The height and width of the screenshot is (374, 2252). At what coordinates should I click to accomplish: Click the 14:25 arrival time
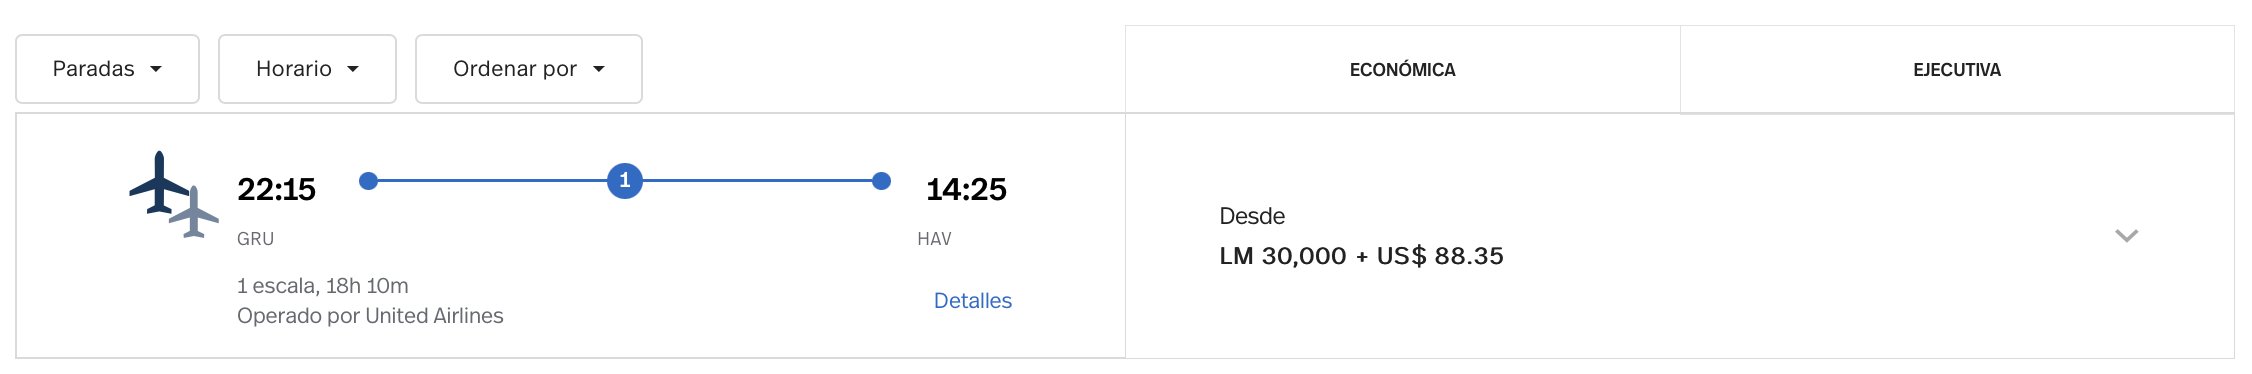point(966,189)
